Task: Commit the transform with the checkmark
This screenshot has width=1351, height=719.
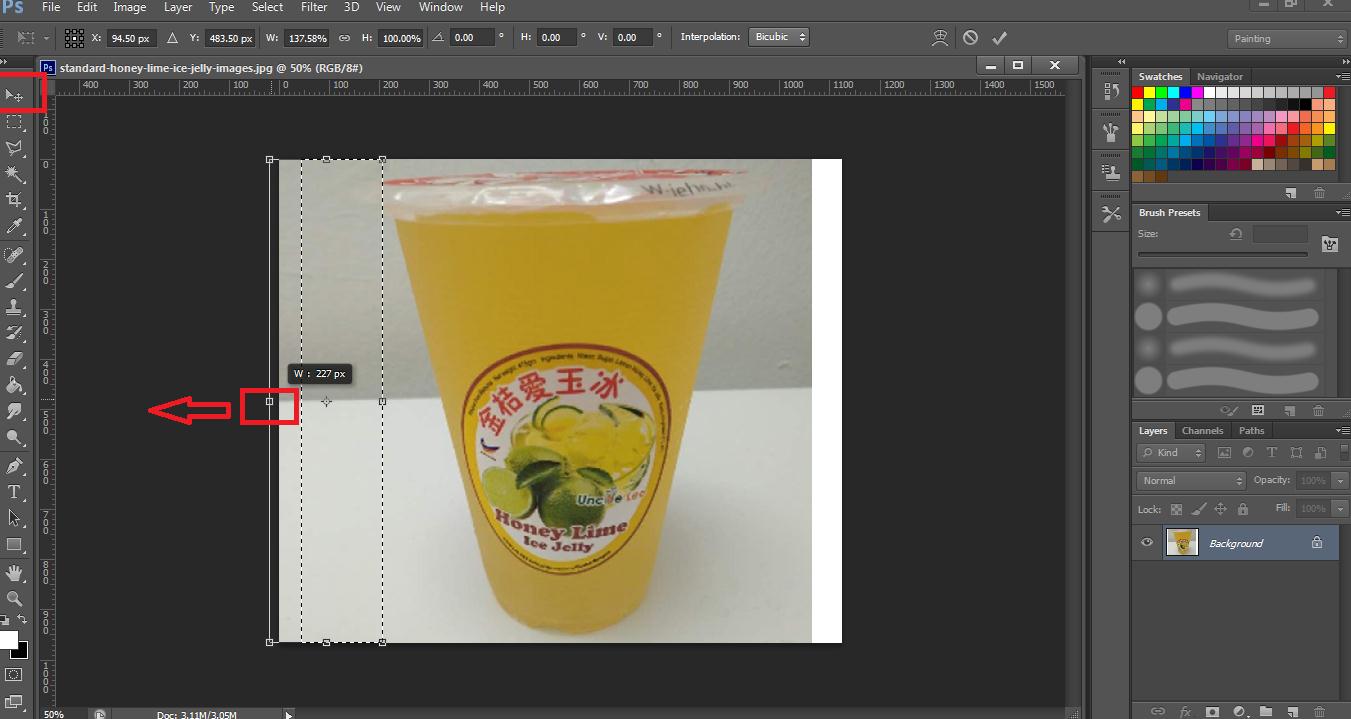Action: coord(999,38)
